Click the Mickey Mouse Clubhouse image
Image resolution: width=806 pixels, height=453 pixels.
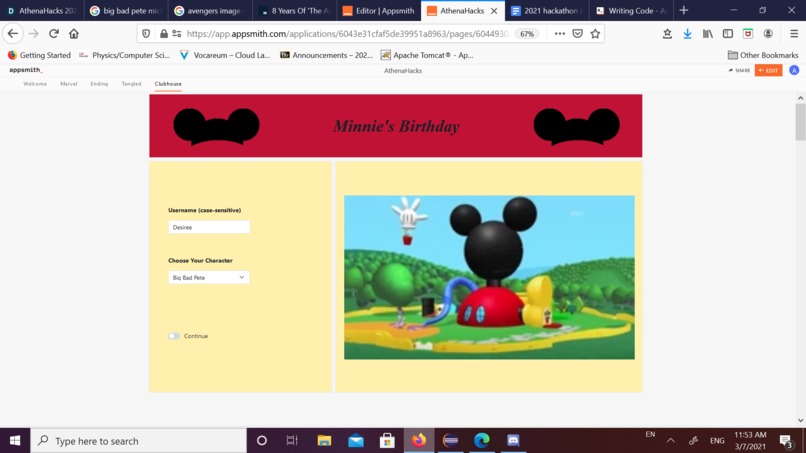(x=489, y=277)
